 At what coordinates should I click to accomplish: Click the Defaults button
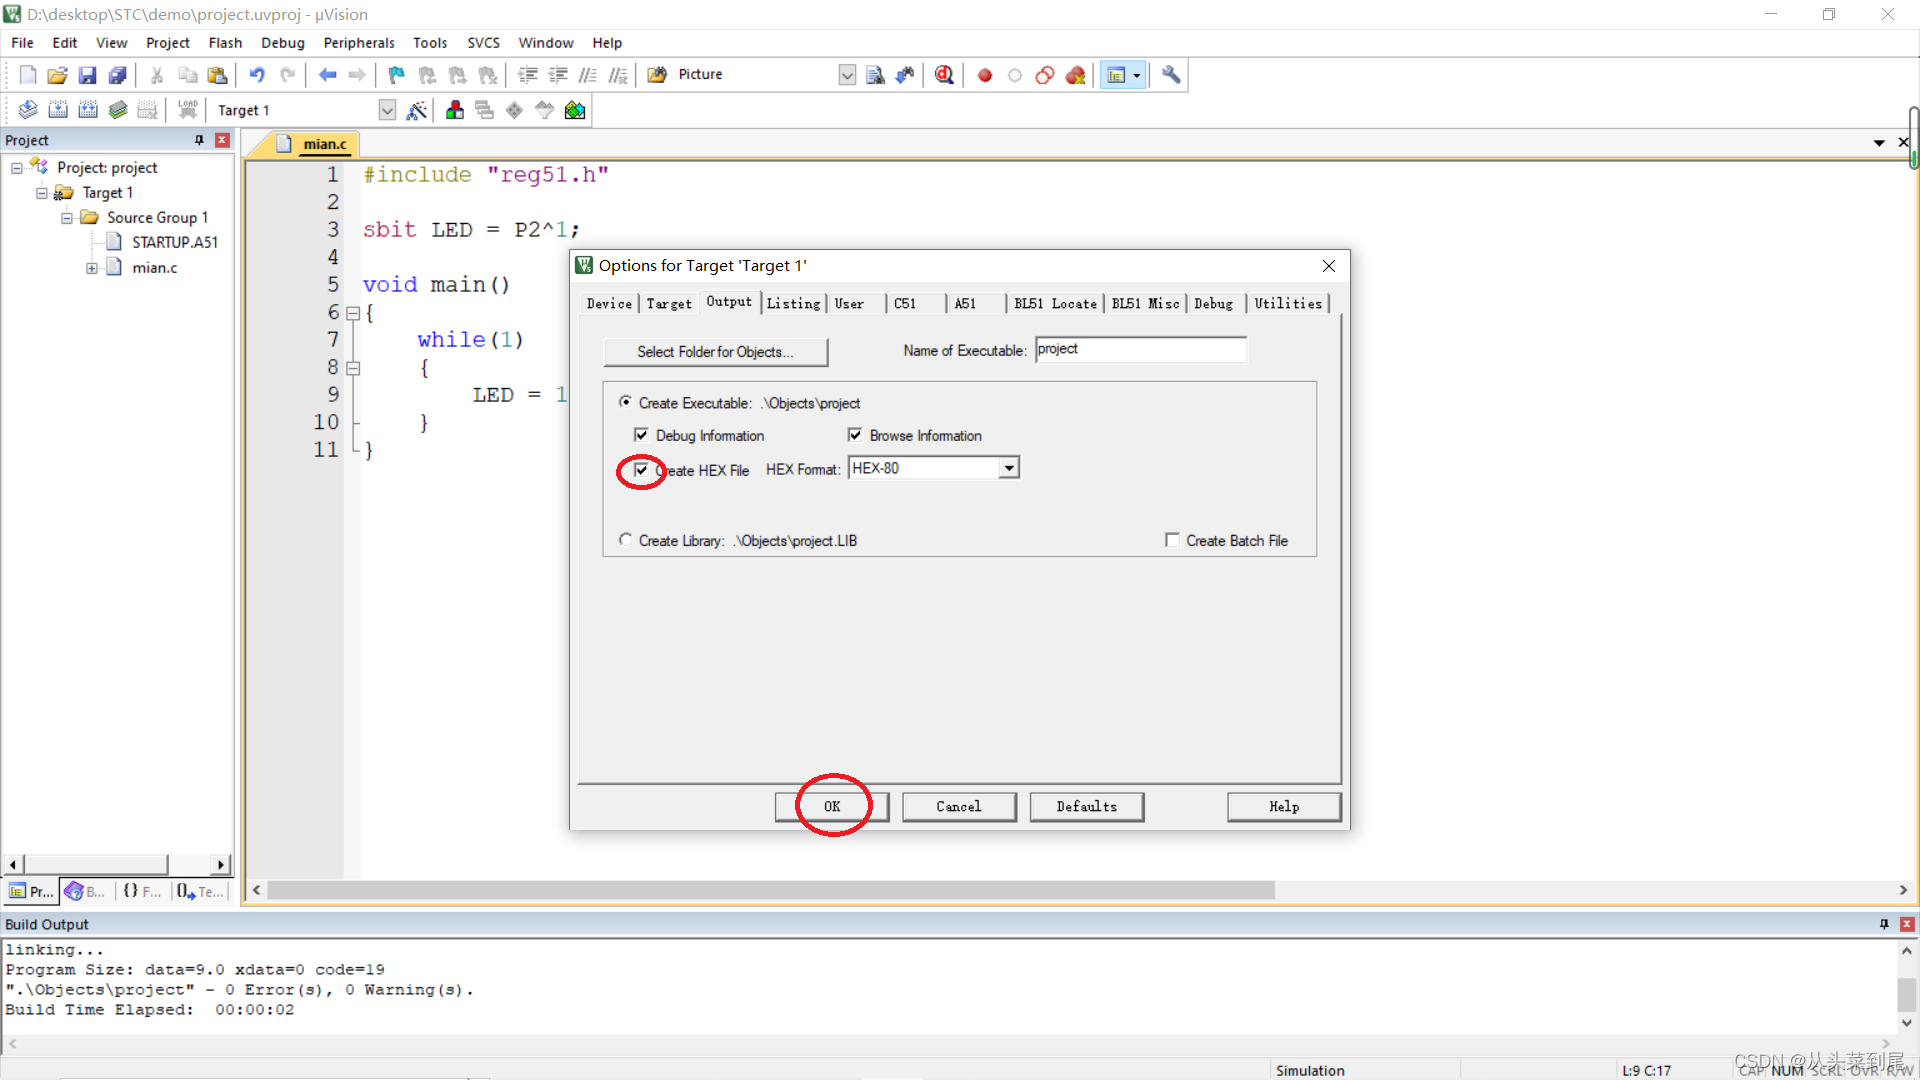(x=1087, y=807)
